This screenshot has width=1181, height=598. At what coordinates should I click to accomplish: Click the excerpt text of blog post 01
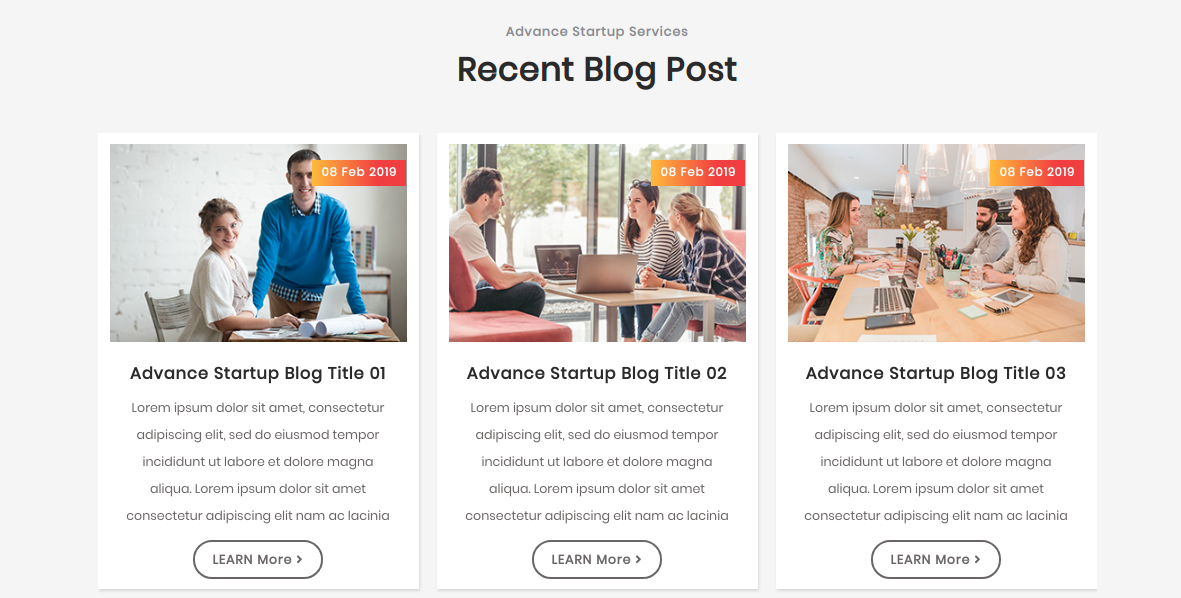[258, 462]
